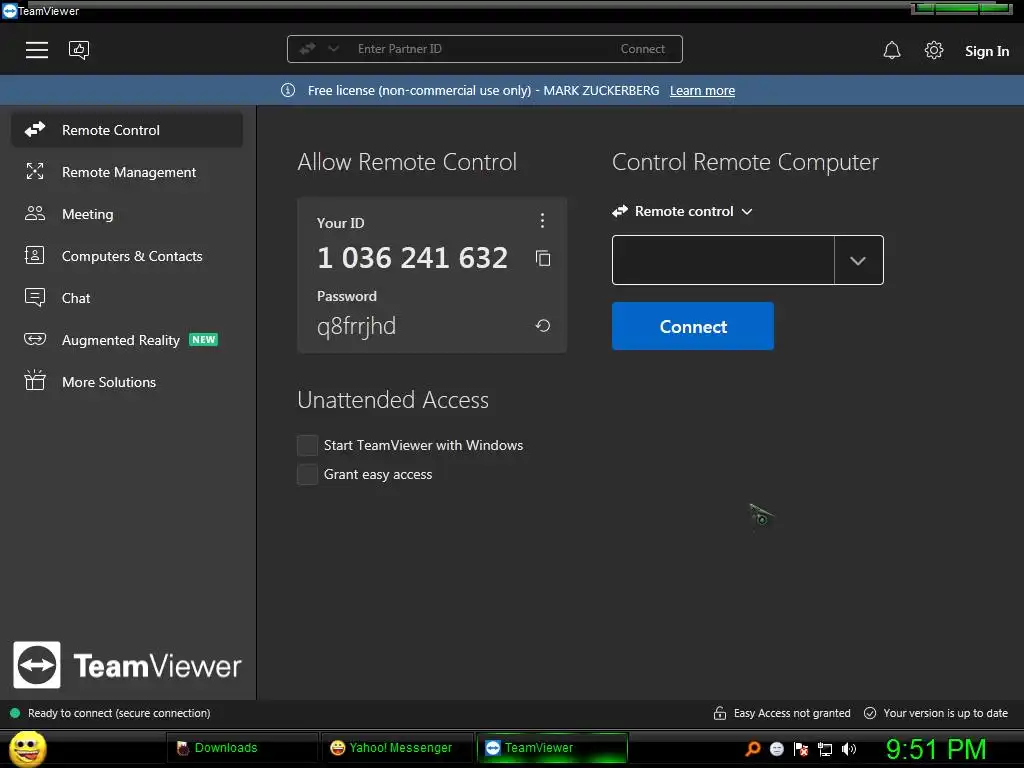Expand the Remote control mode dropdown
This screenshot has height=768, width=1024.
point(682,212)
